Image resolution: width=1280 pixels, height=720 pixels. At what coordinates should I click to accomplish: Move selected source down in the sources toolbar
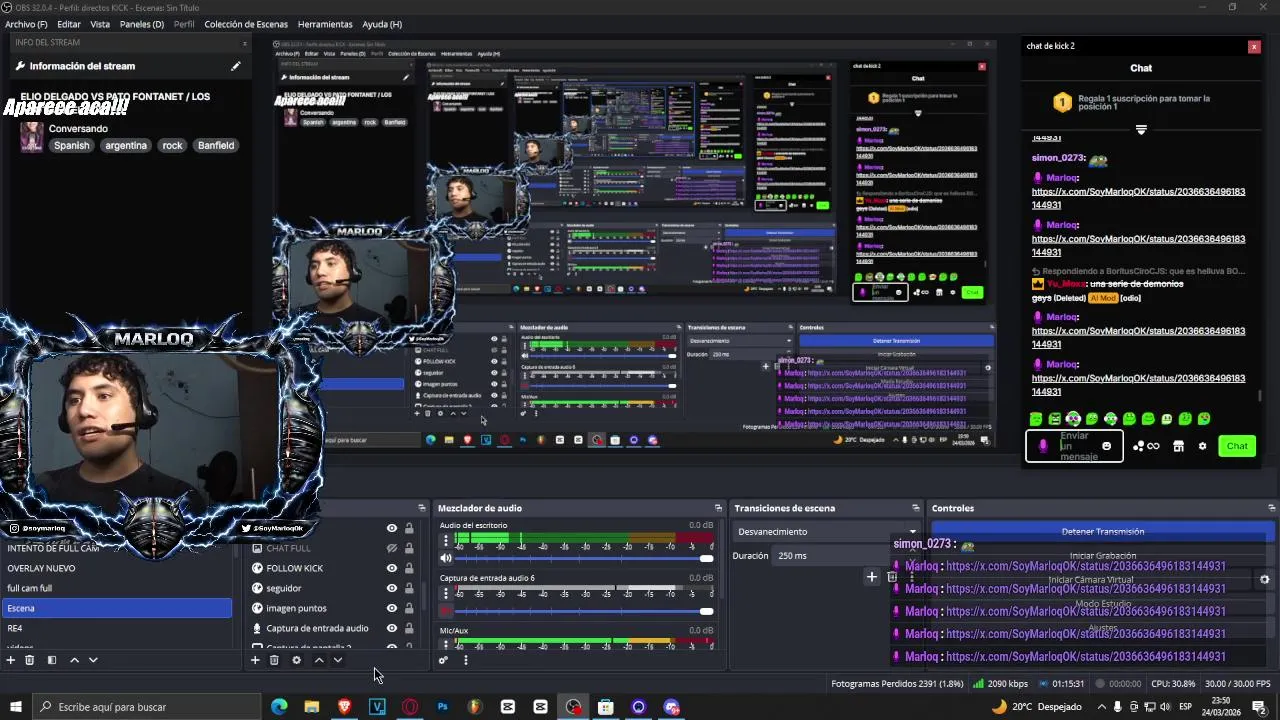pos(338,660)
